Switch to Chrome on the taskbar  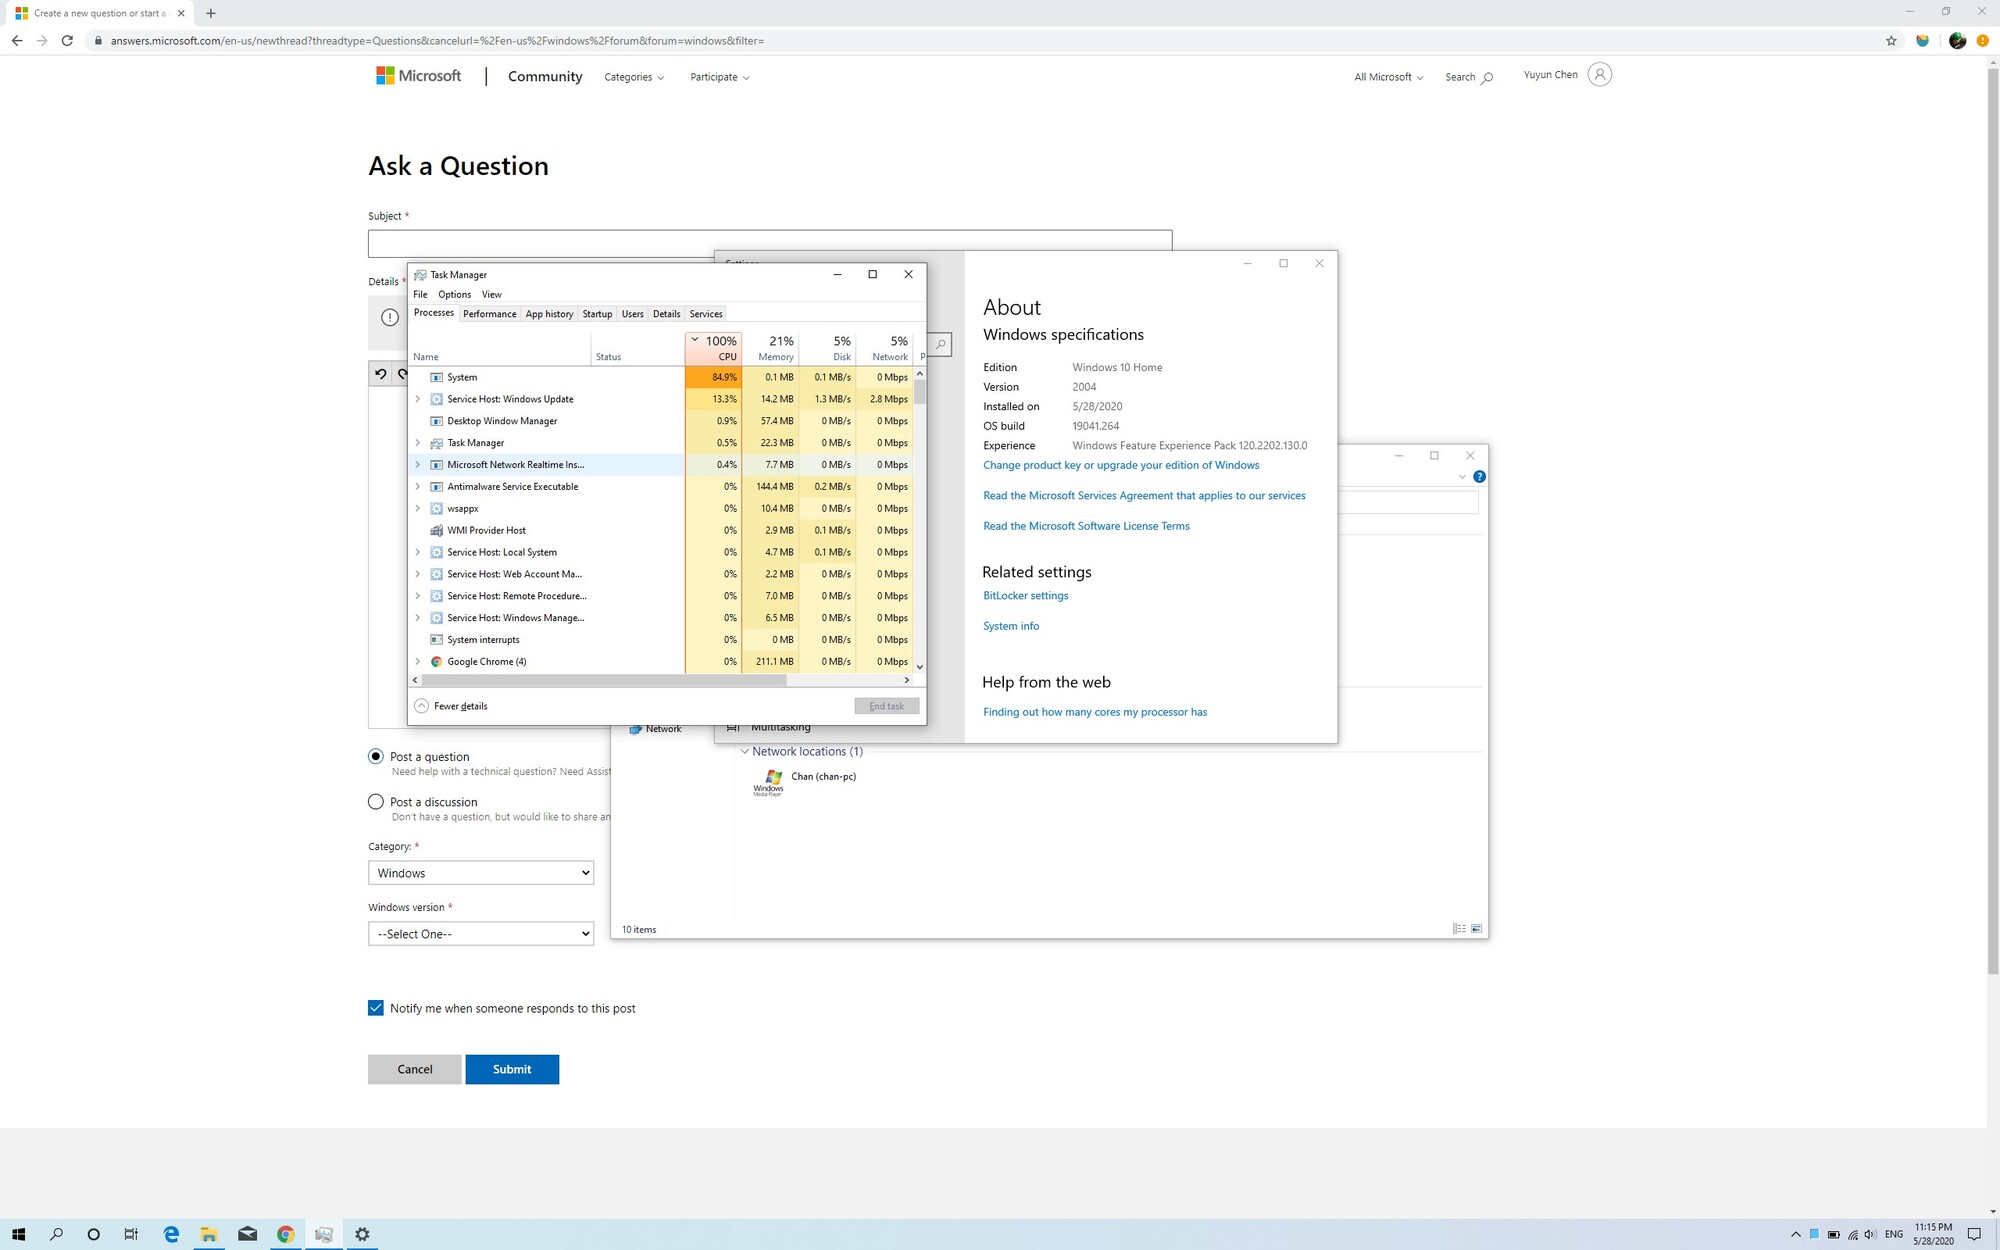click(x=286, y=1234)
